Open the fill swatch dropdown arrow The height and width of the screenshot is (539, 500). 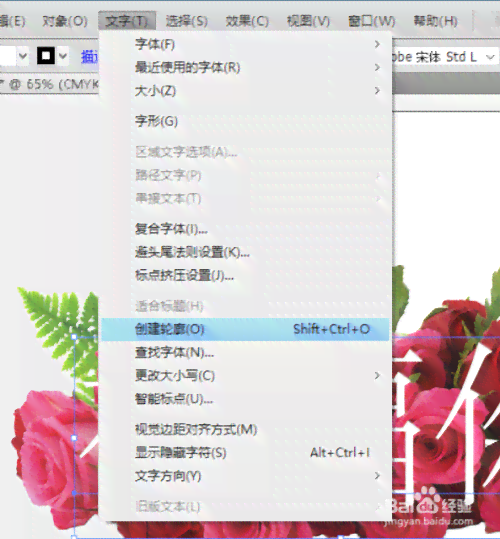(23, 56)
